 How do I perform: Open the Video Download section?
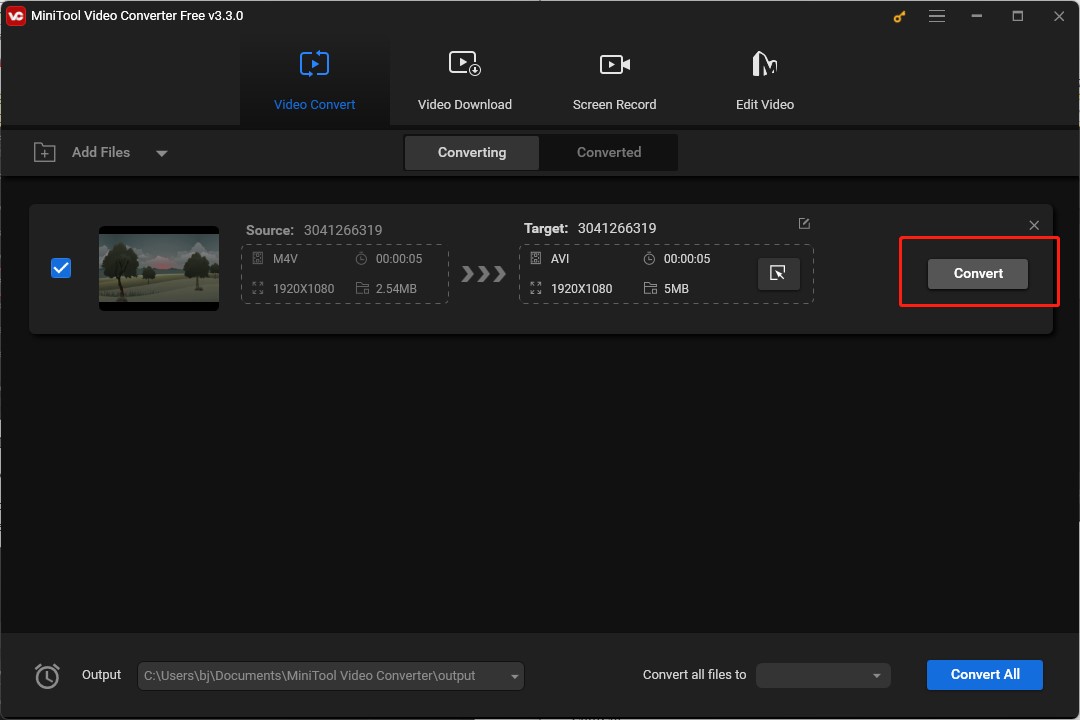[x=464, y=78]
